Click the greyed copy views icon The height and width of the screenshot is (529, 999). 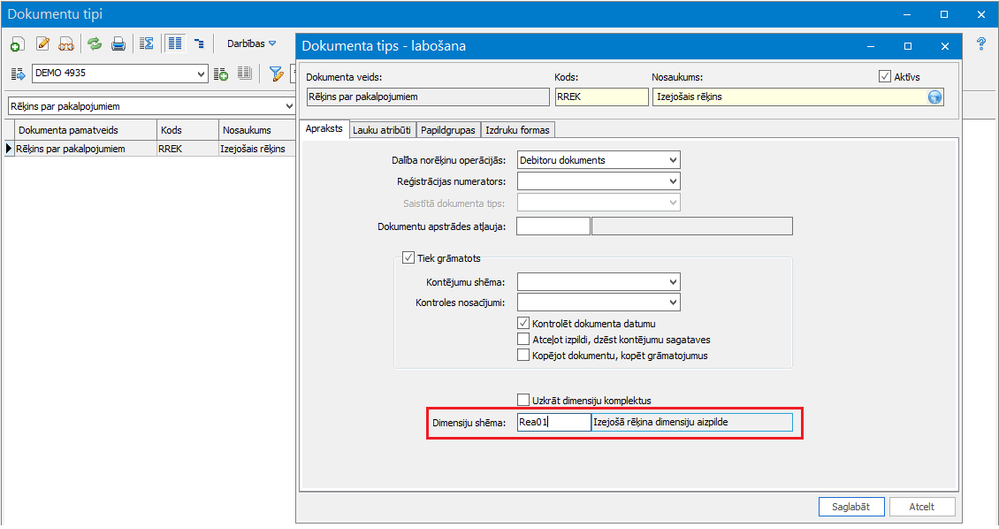click(x=245, y=74)
